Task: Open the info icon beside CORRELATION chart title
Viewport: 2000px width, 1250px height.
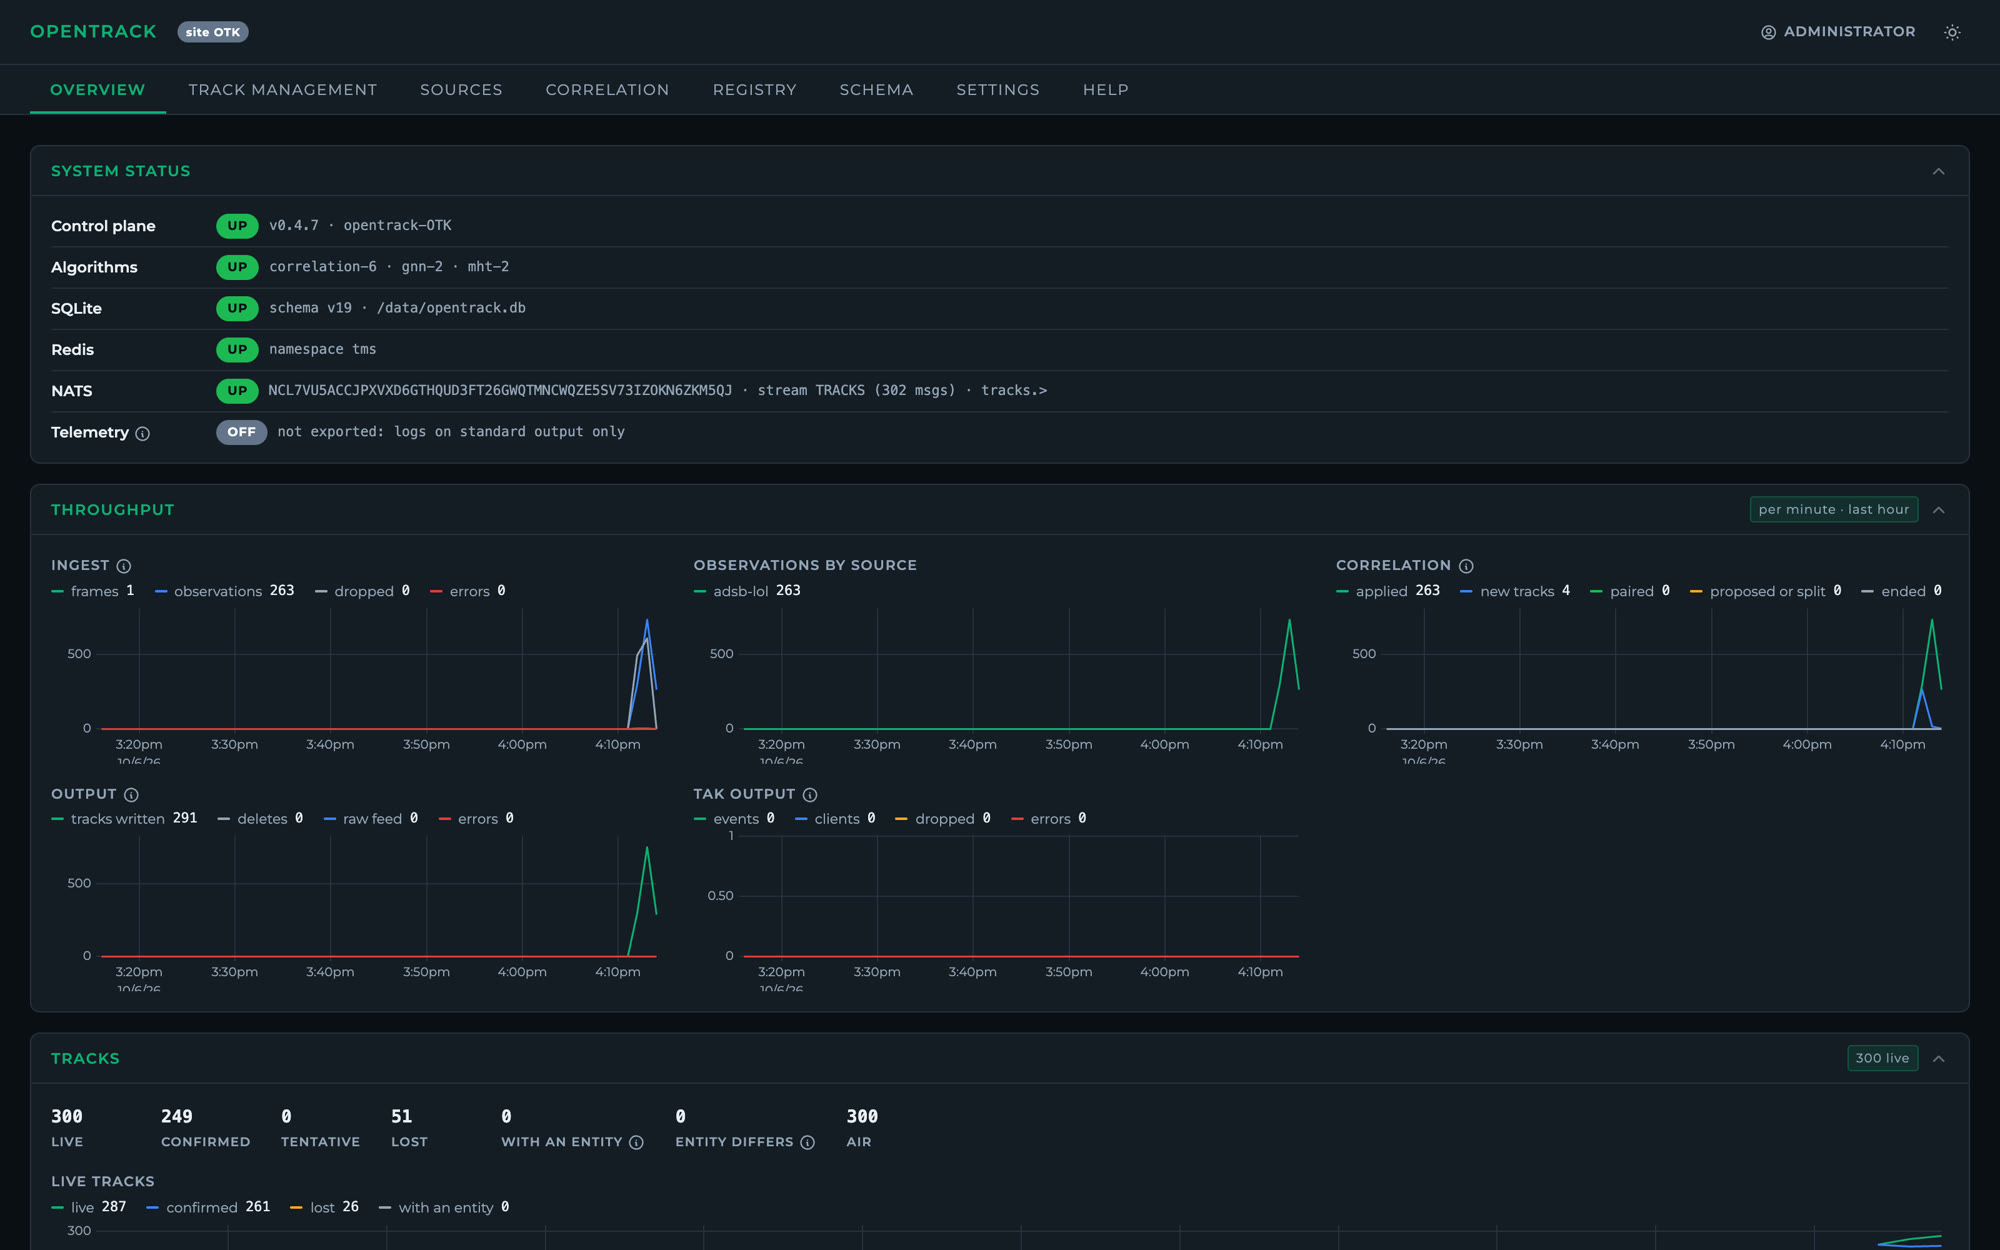Action: click(1466, 566)
